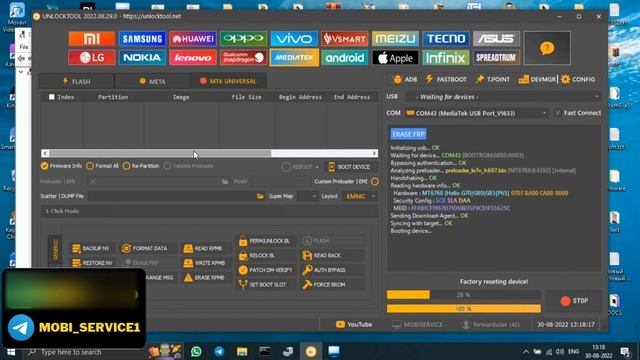
Task: Select the Huawei brand icon
Action: [193, 39]
